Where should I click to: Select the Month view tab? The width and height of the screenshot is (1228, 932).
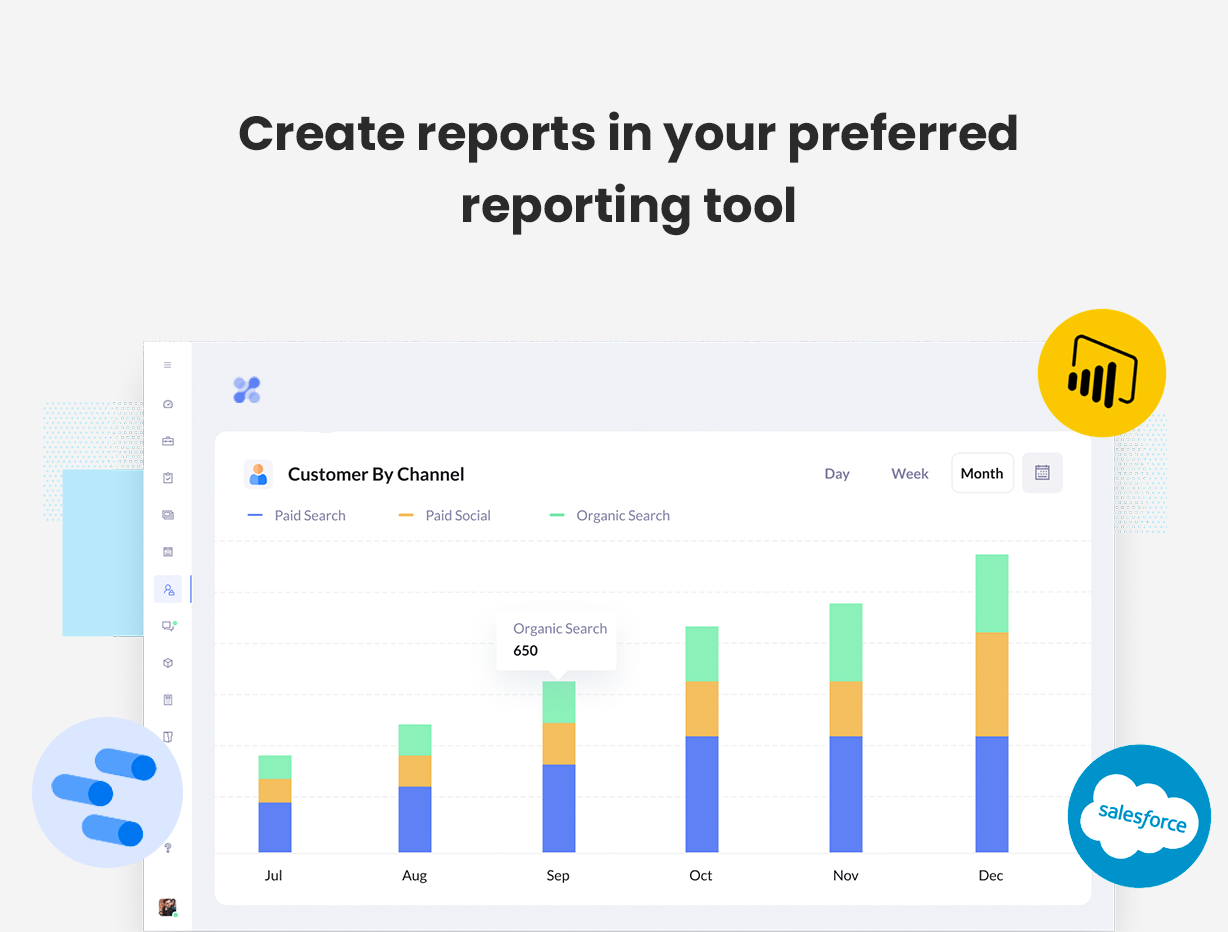click(982, 473)
